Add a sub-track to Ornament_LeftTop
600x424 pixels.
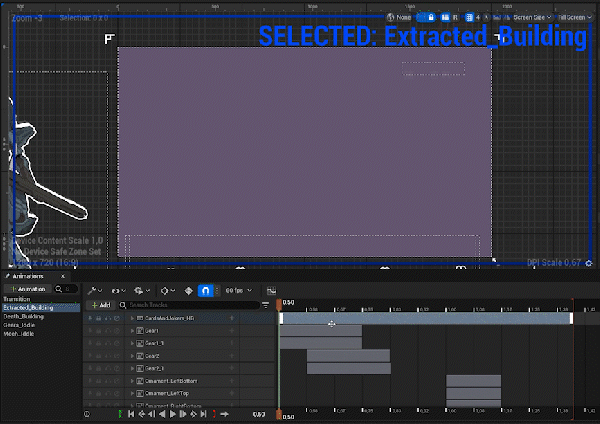pyautogui.click(x=232, y=393)
